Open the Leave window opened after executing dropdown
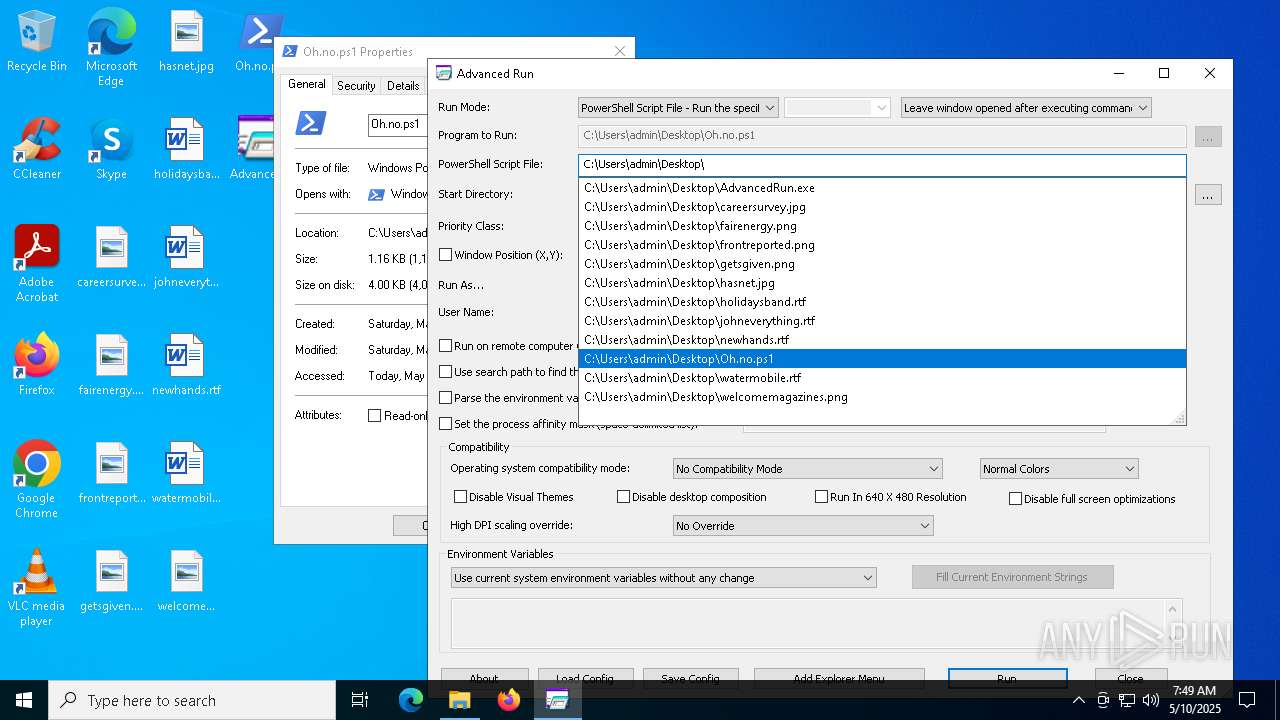The image size is (1280, 720). tap(1026, 108)
